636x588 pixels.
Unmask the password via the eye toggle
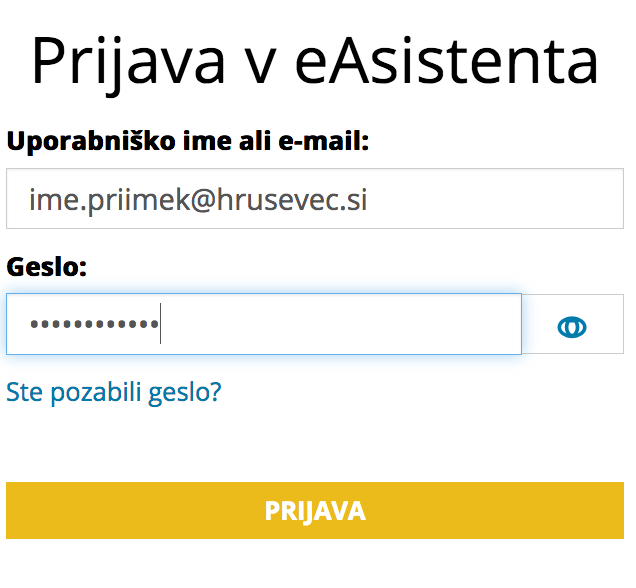pyautogui.click(x=572, y=327)
